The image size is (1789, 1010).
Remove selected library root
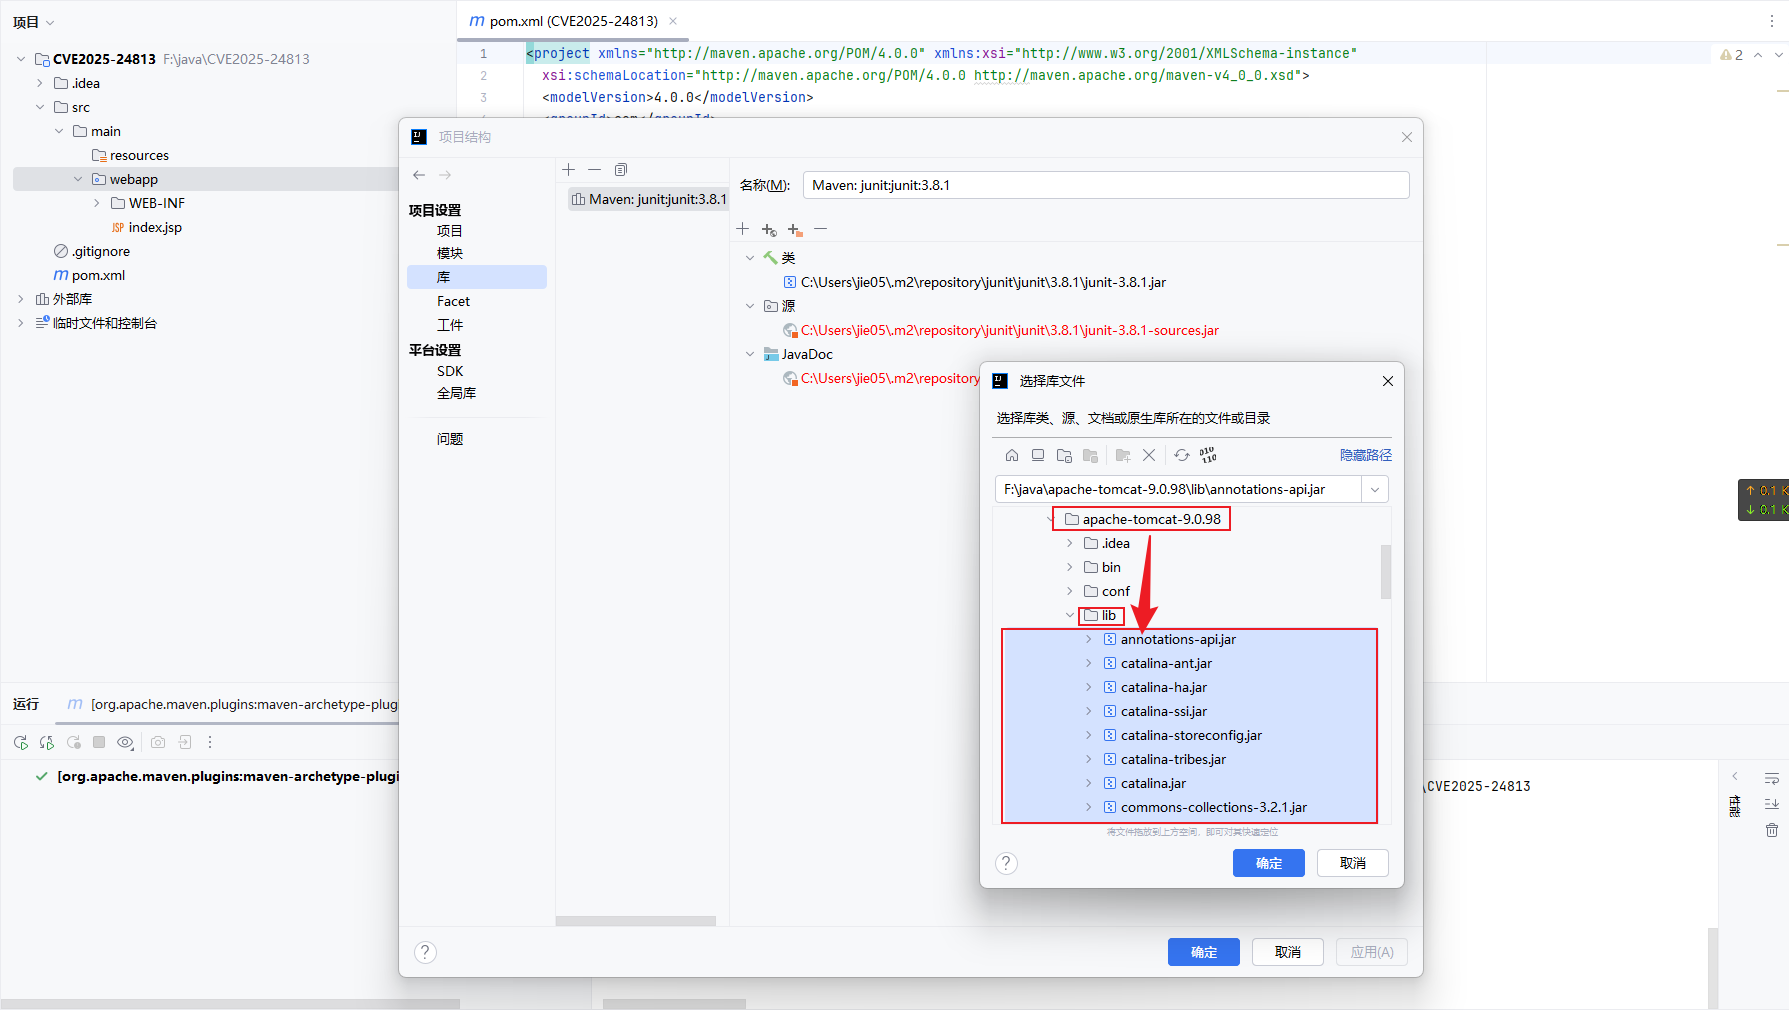821,229
